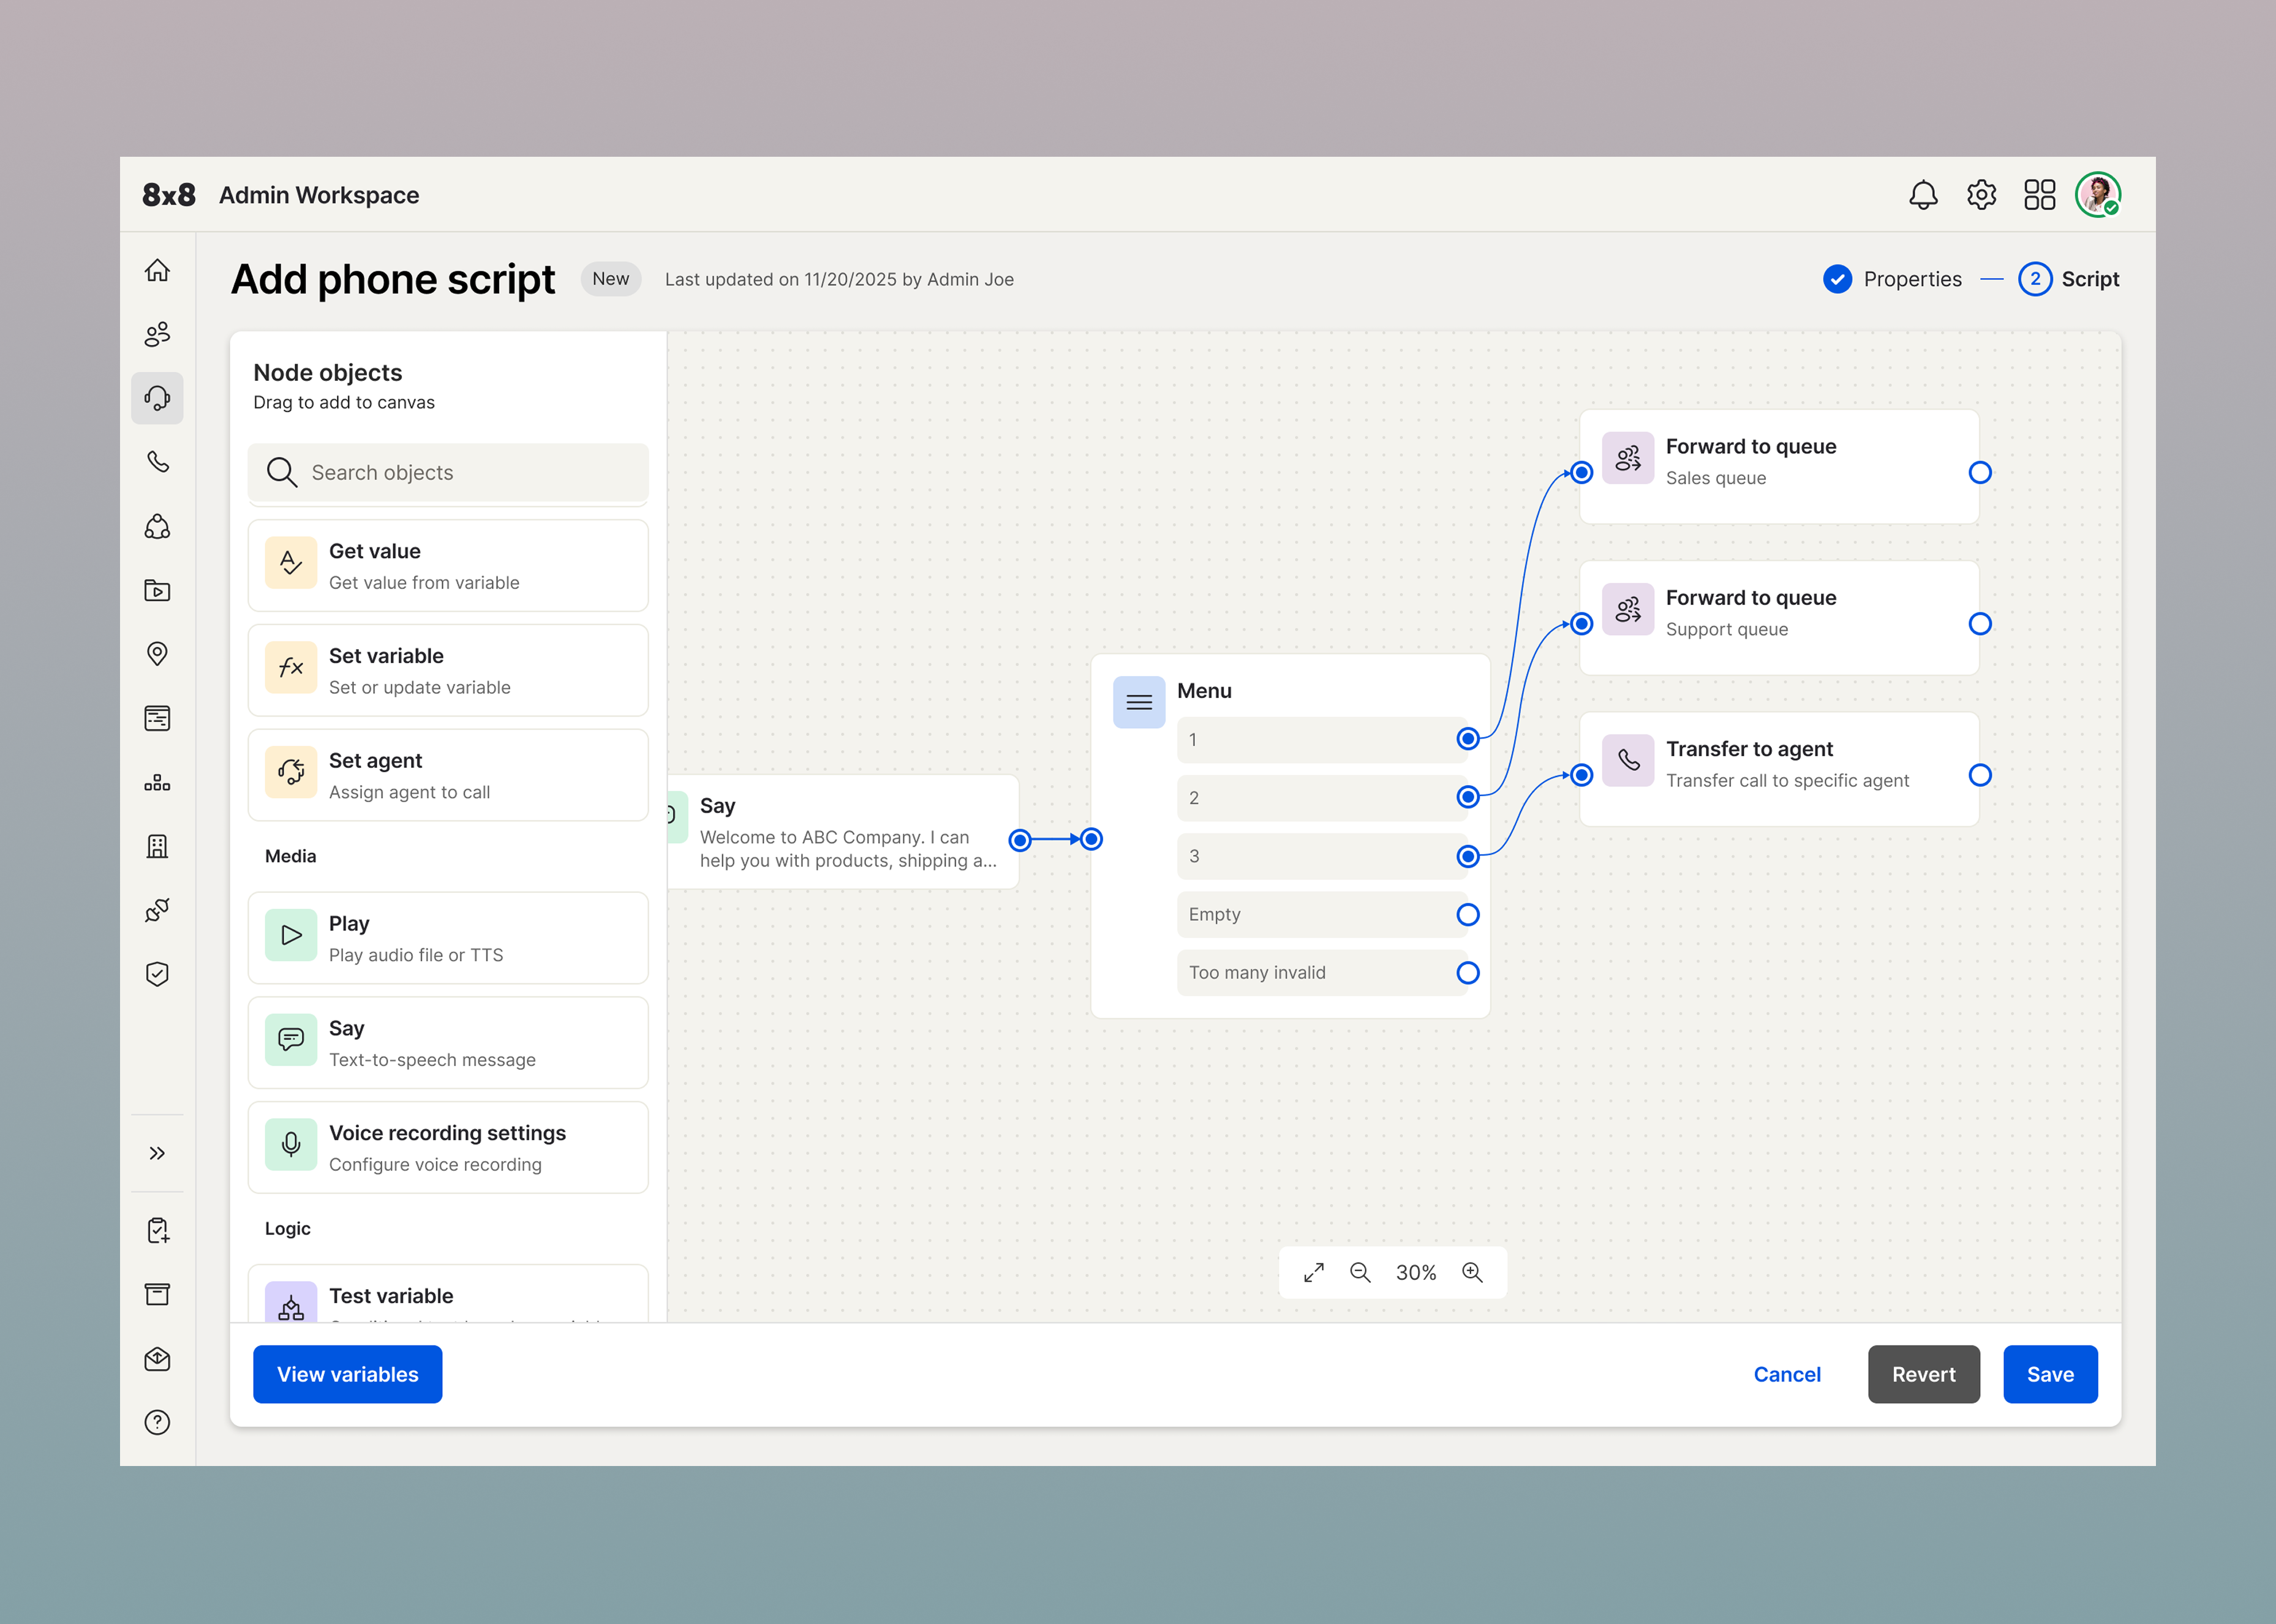Select the Empty output port on the Menu node

(x=1467, y=914)
